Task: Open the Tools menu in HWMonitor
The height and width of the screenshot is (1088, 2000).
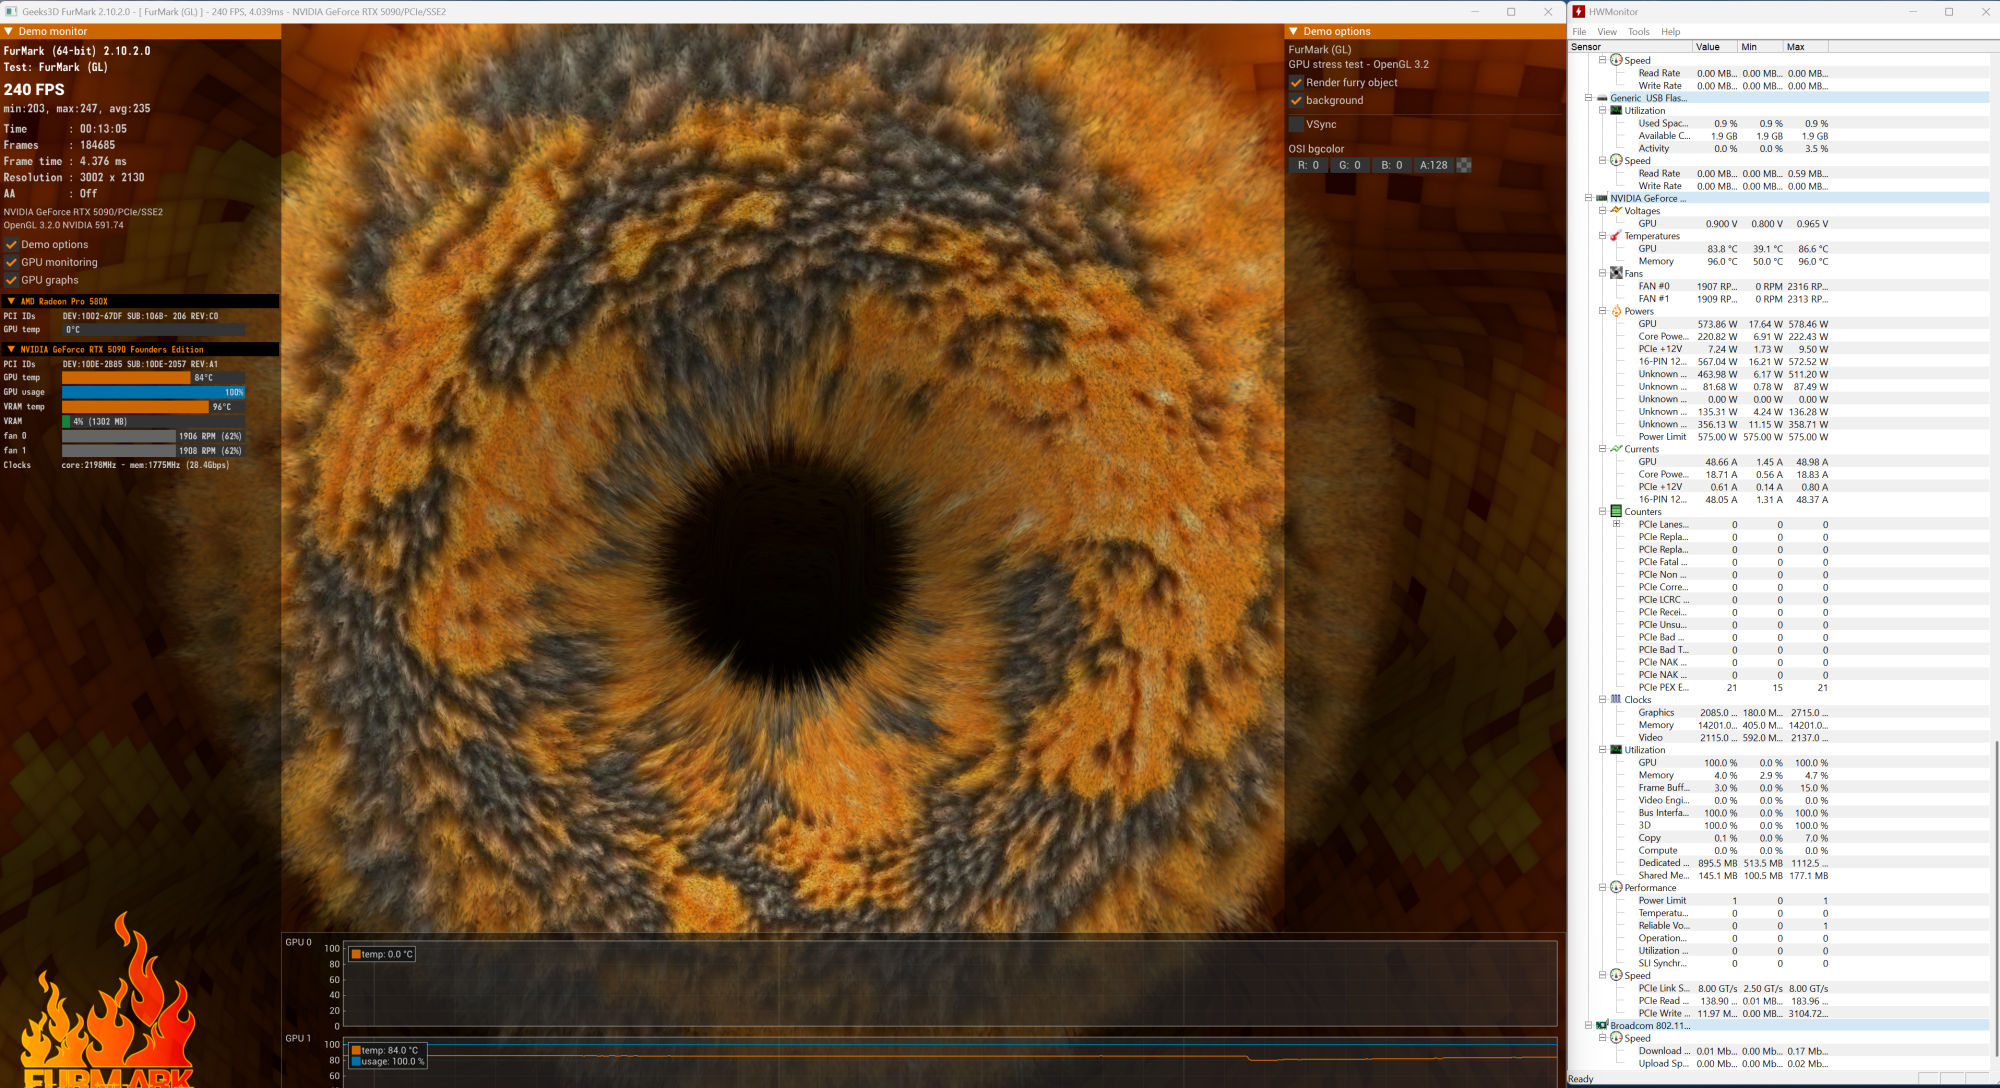Action: (1638, 31)
